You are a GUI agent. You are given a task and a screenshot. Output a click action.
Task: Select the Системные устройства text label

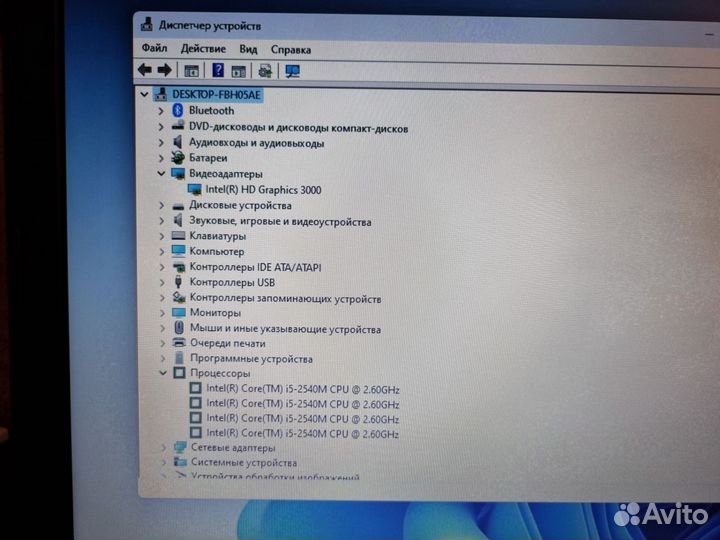coord(244,462)
